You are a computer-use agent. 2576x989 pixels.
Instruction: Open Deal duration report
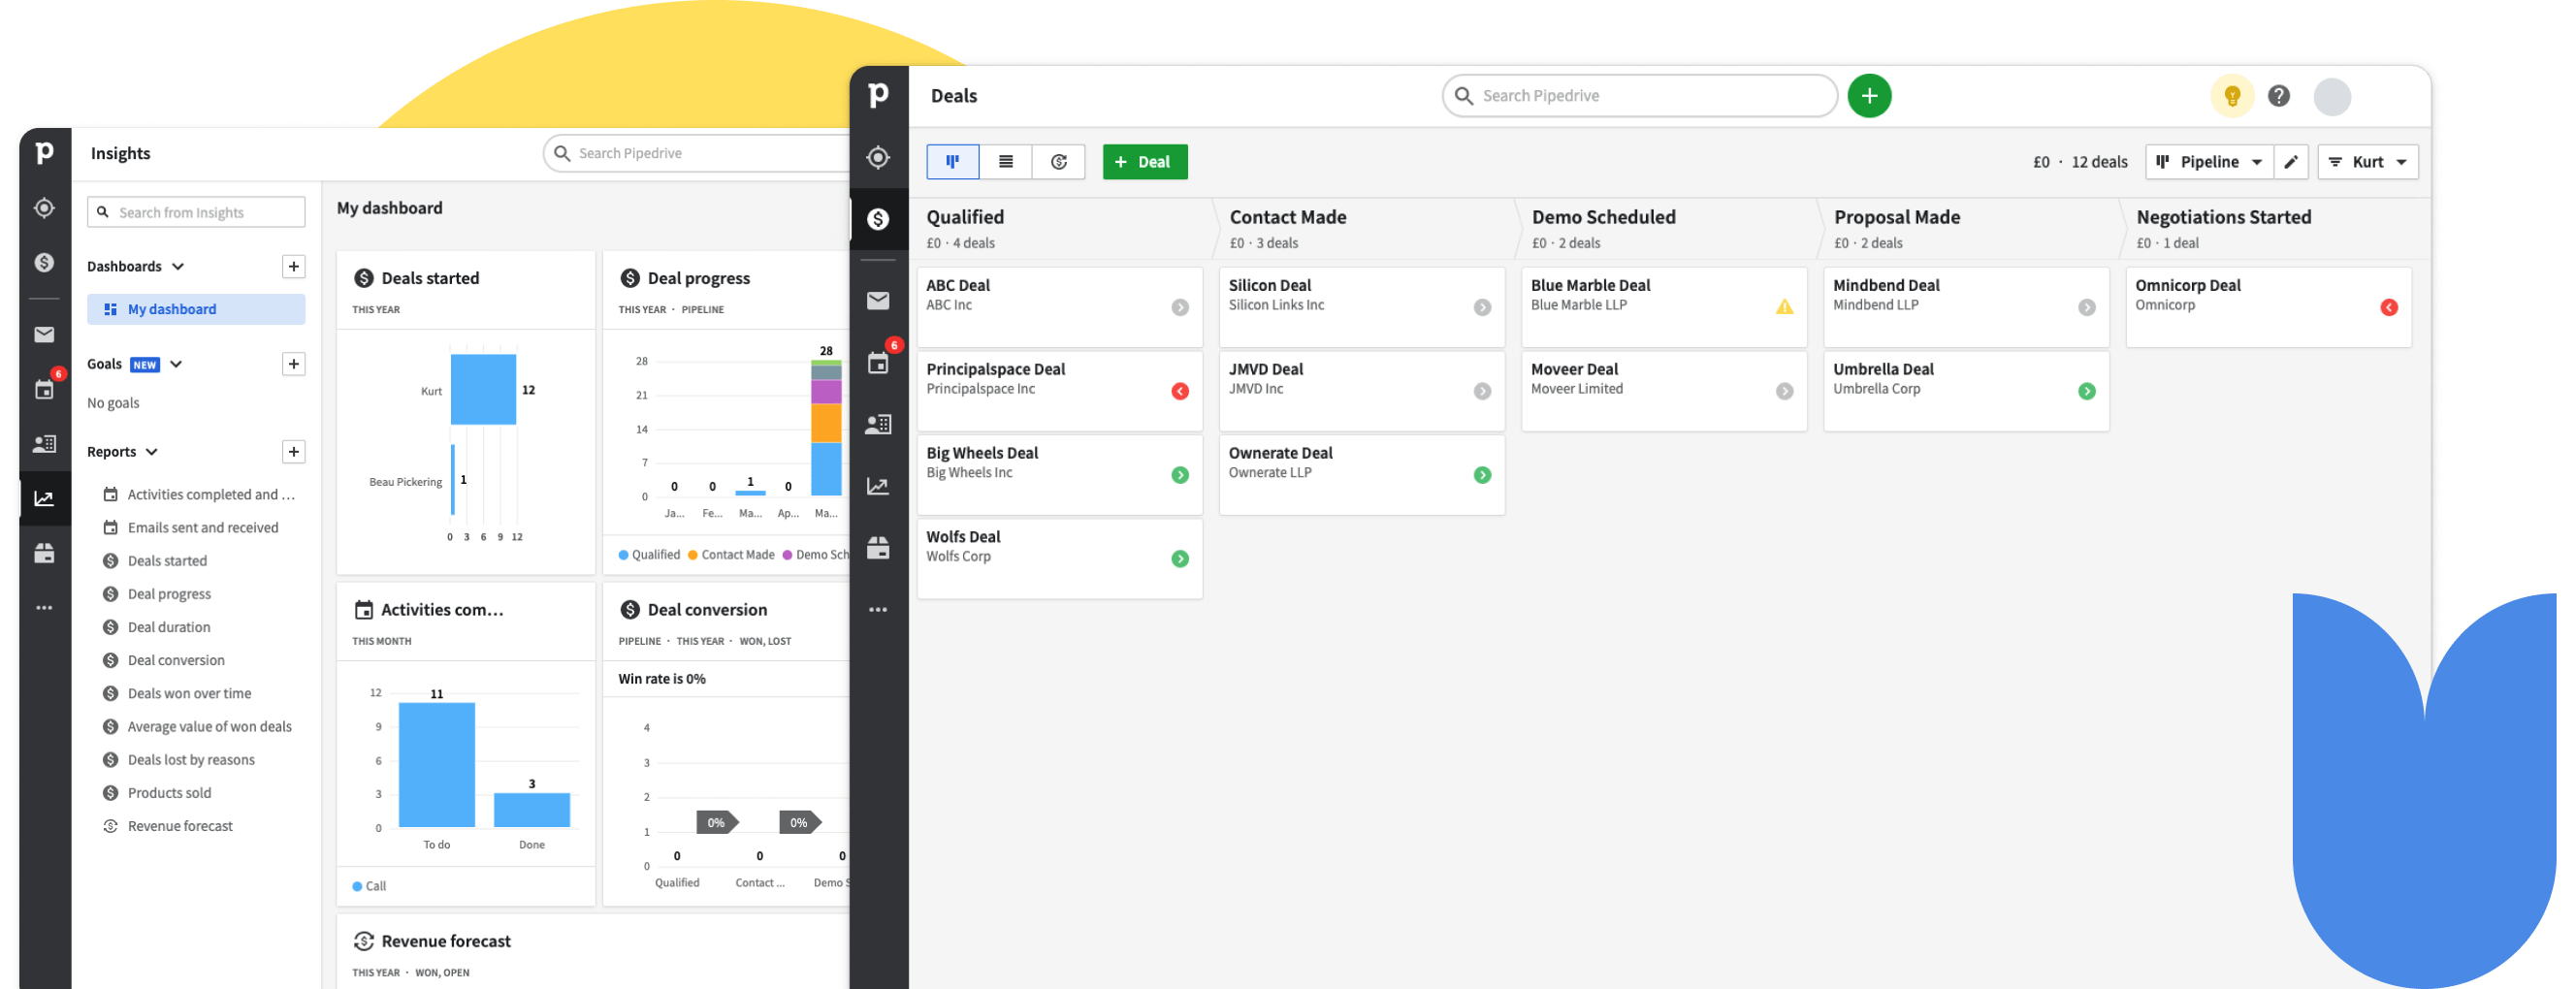click(x=157, y=627)
